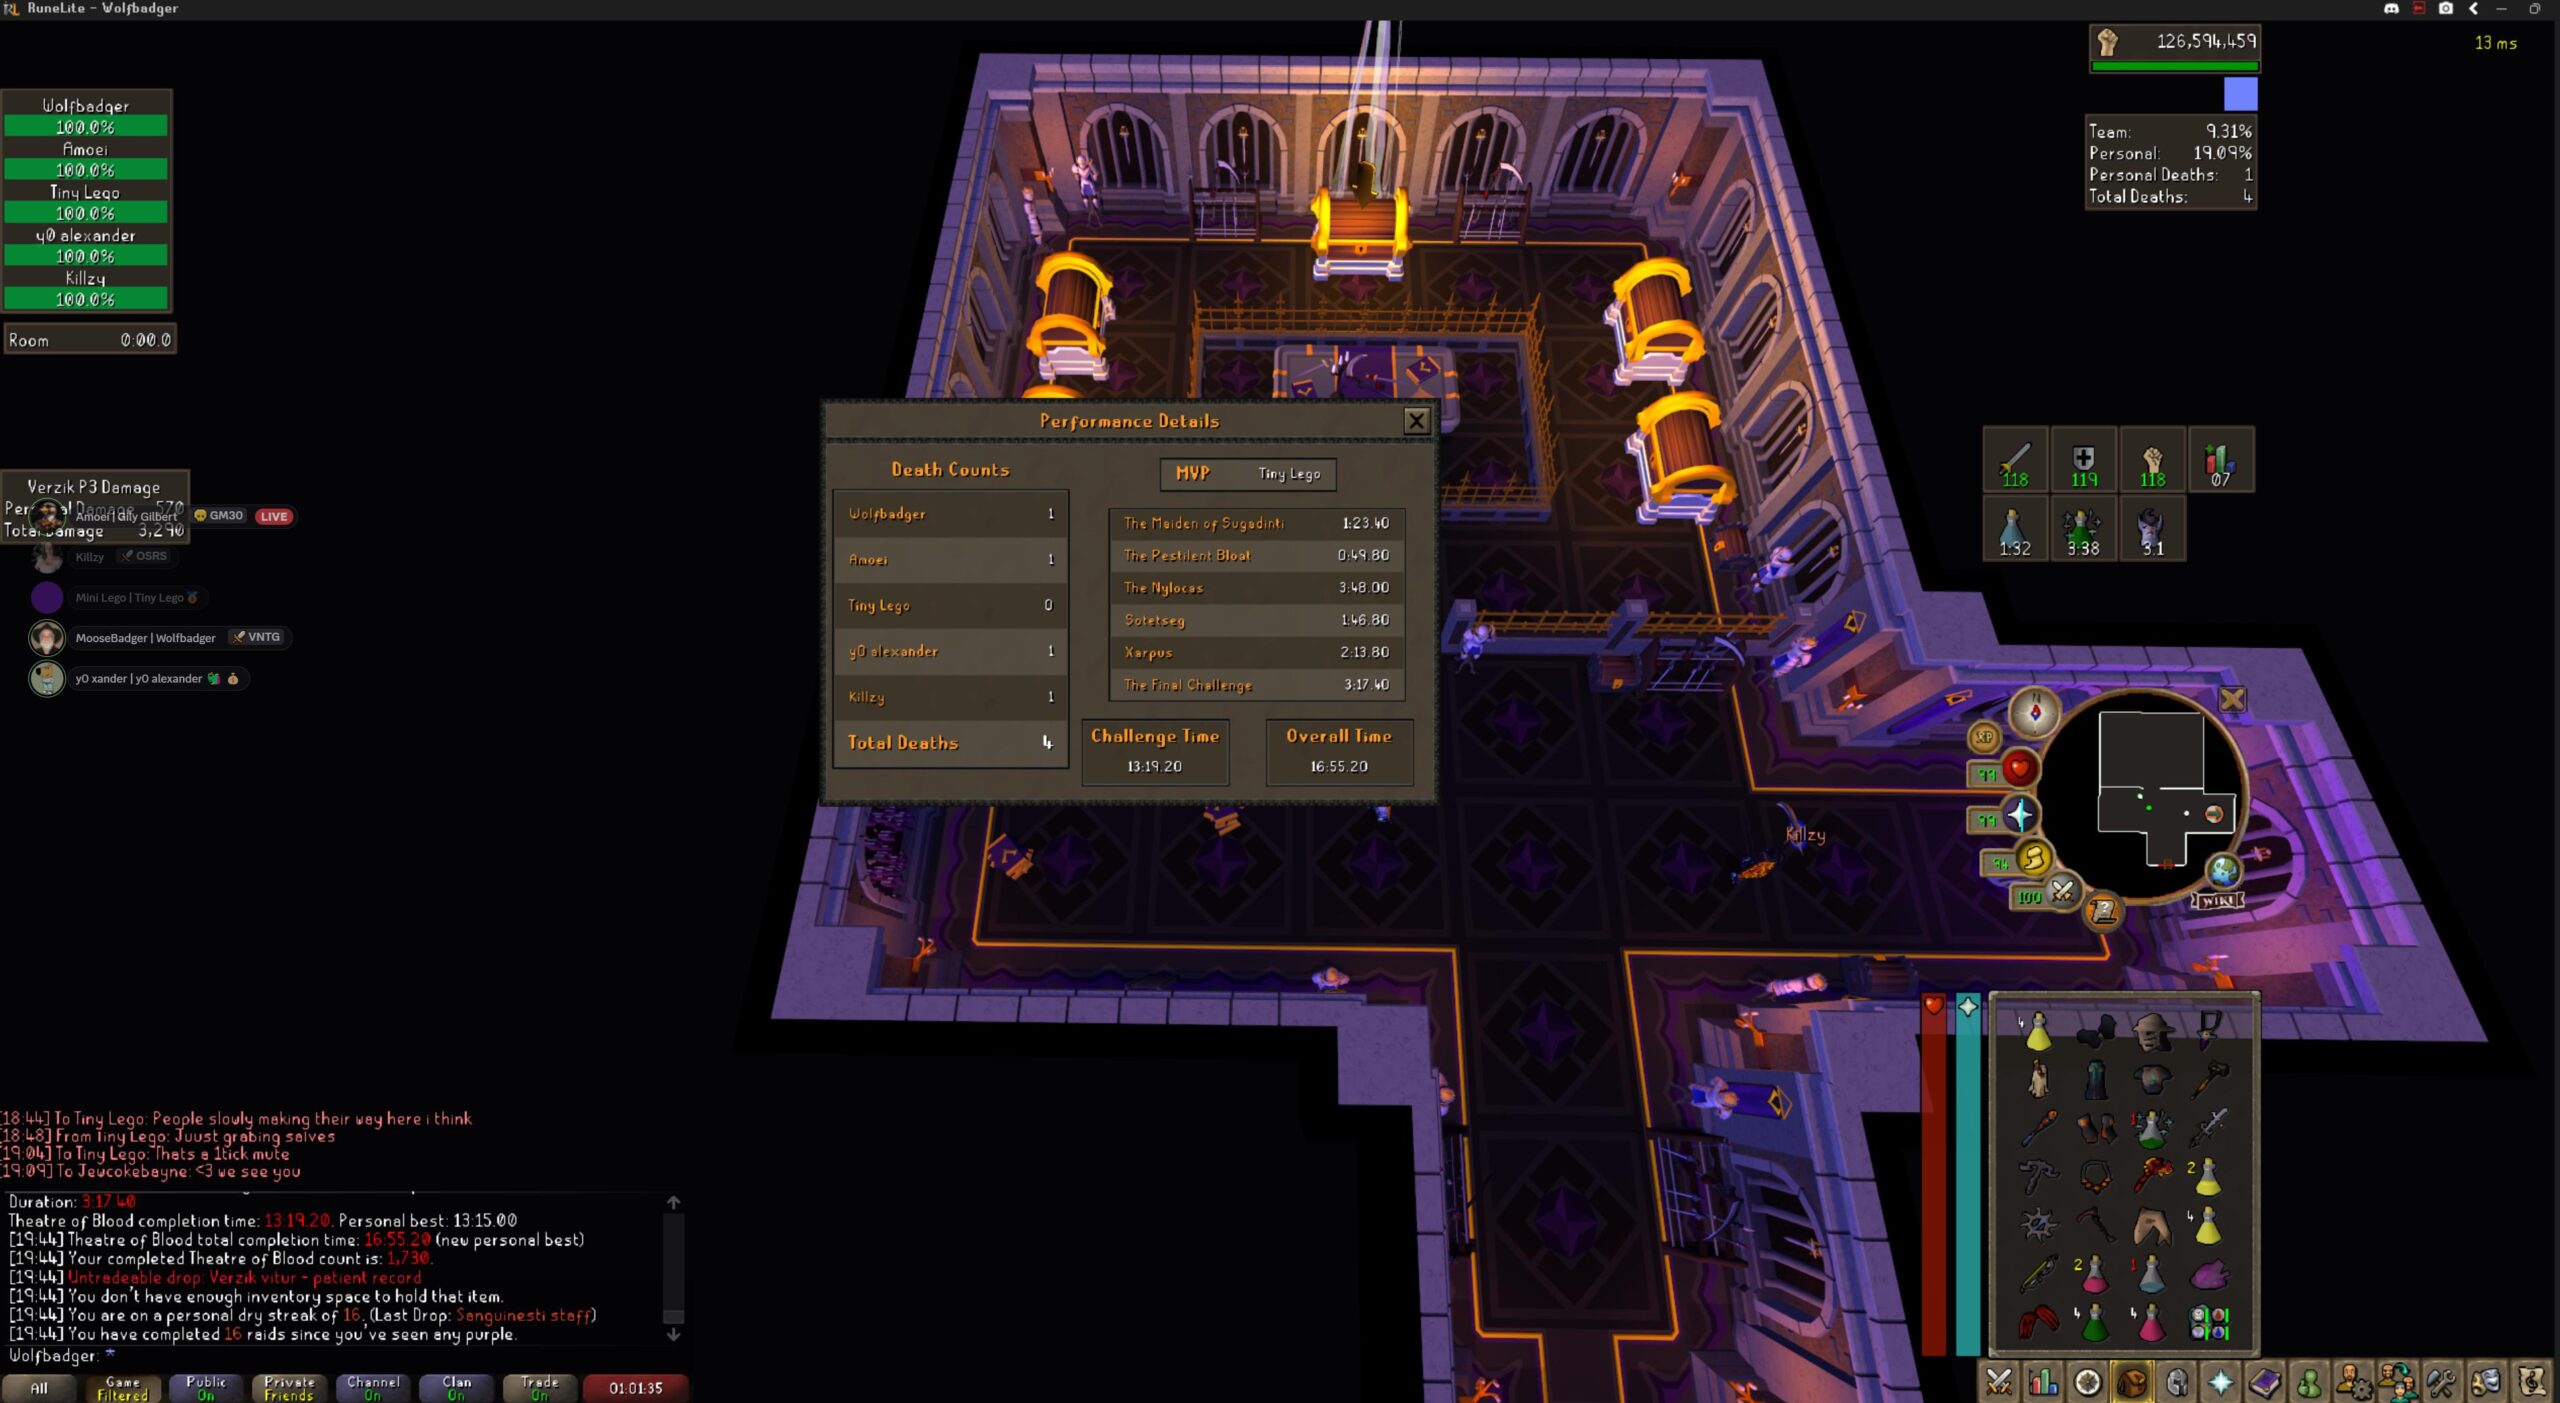The width and height of the screenshot is (2560, 1403).
Task: Open the Game Filtered chat dropdown
Action: [x=122, y=1388]
